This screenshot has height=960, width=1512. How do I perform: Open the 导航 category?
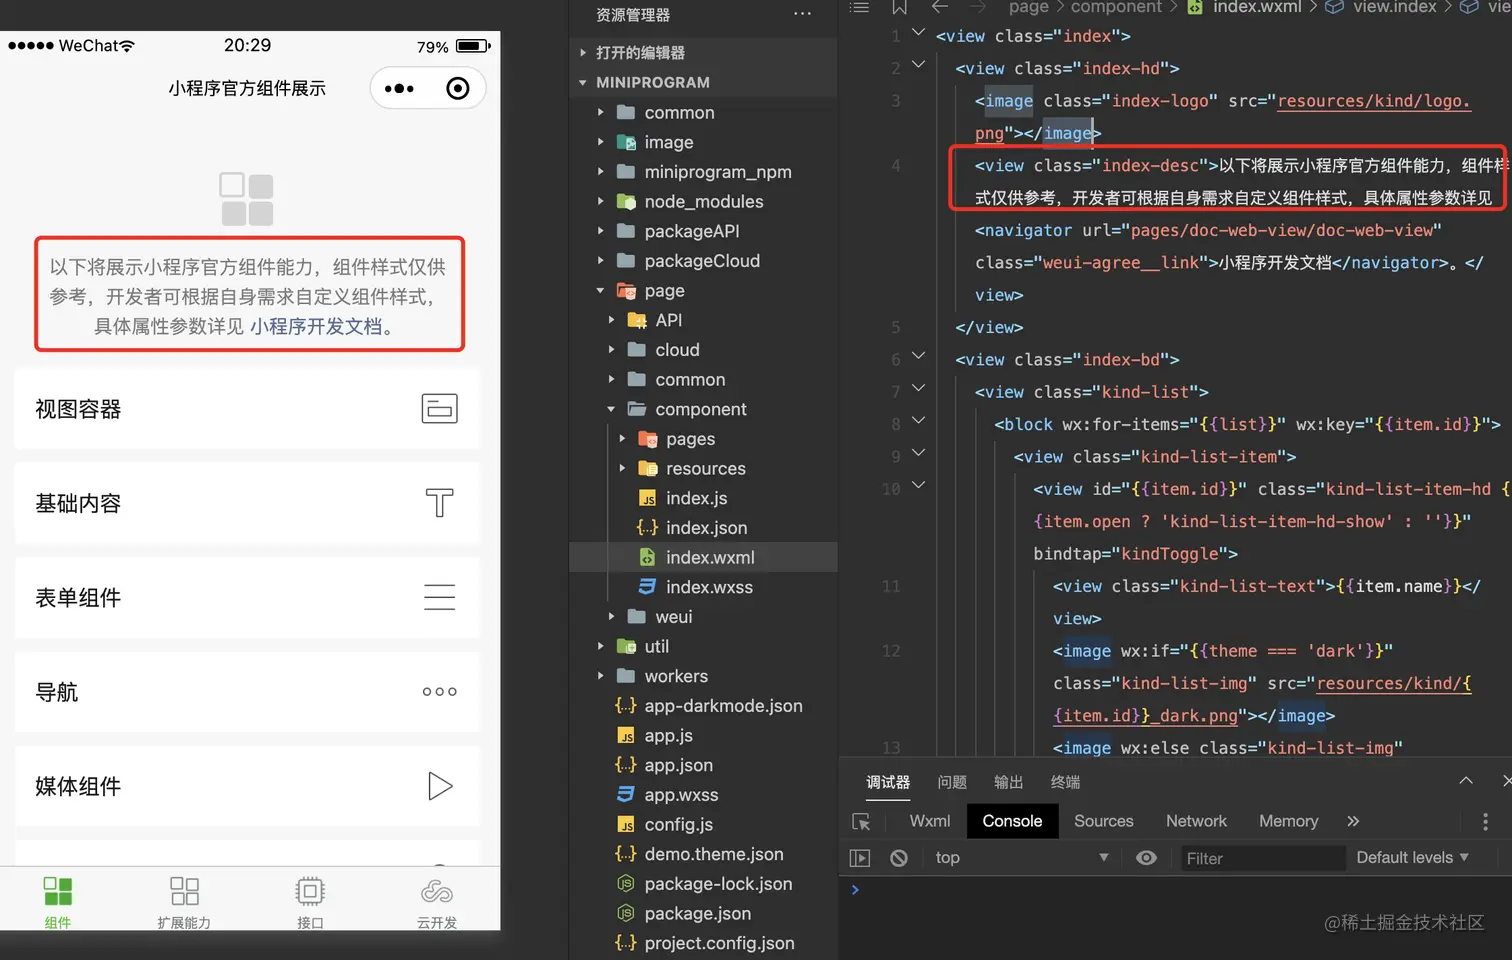click(x=247, y=692)
